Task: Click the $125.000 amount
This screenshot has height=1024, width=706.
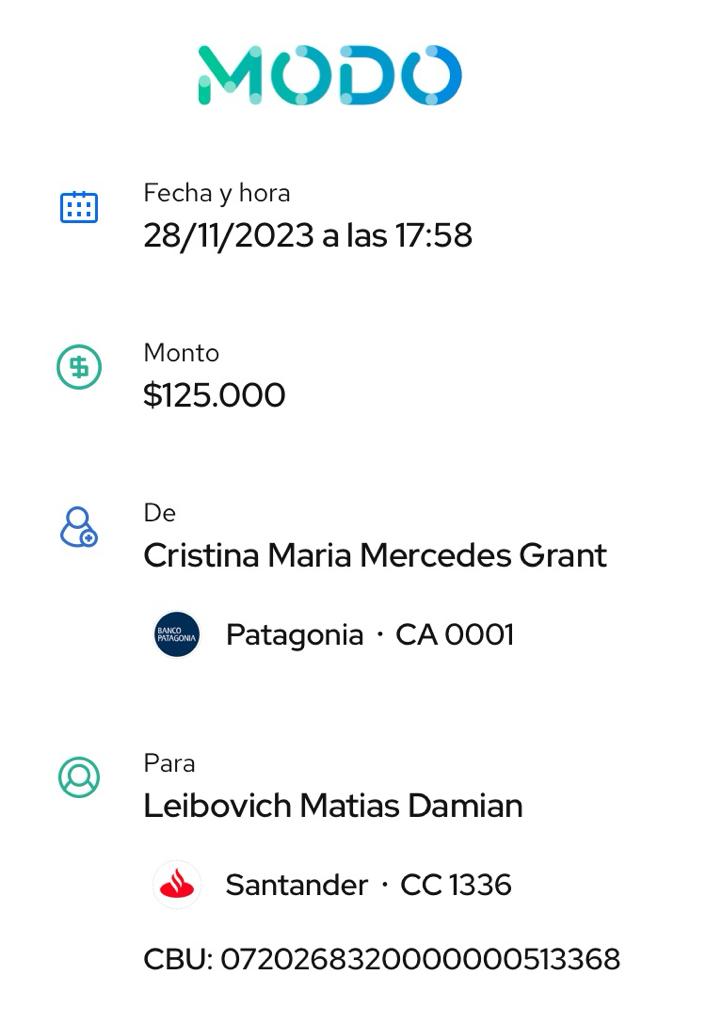Action: point(214,396)
